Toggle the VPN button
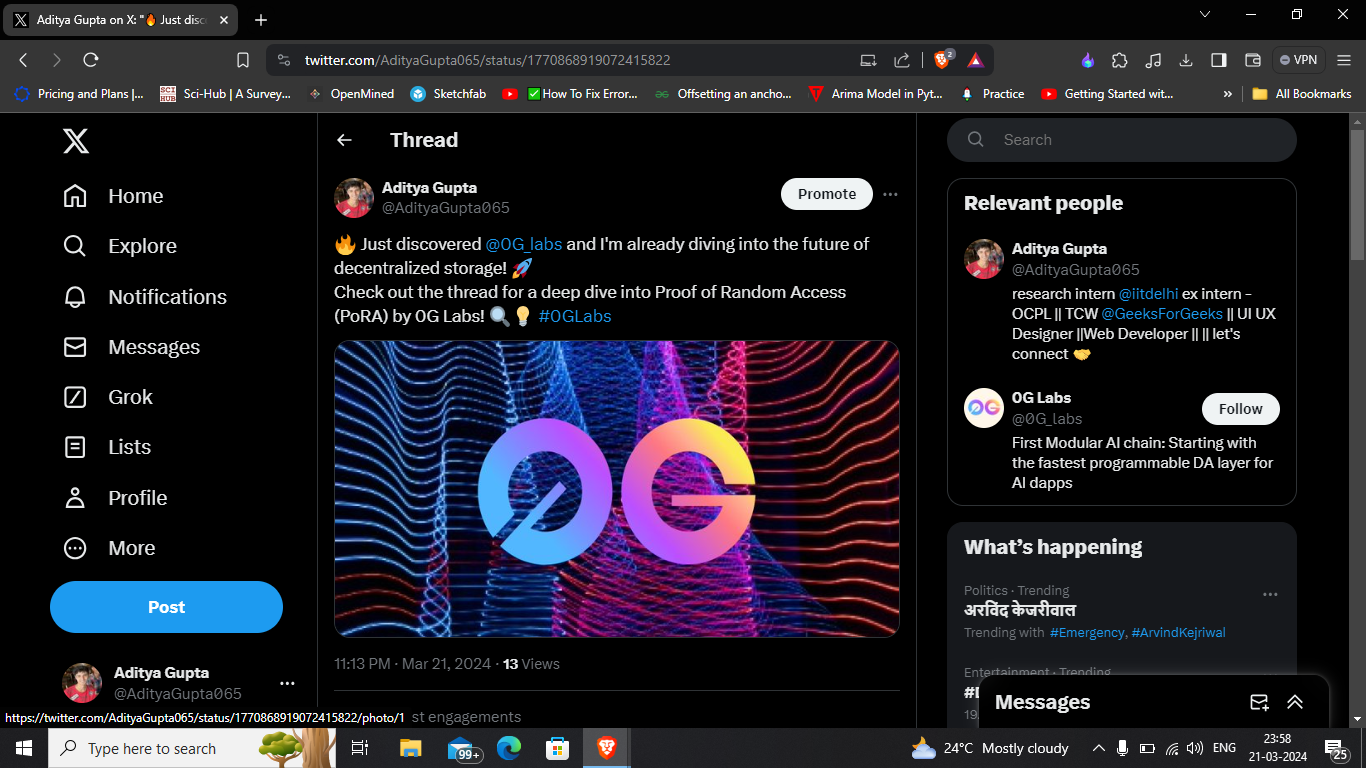 coord(1298,60)
